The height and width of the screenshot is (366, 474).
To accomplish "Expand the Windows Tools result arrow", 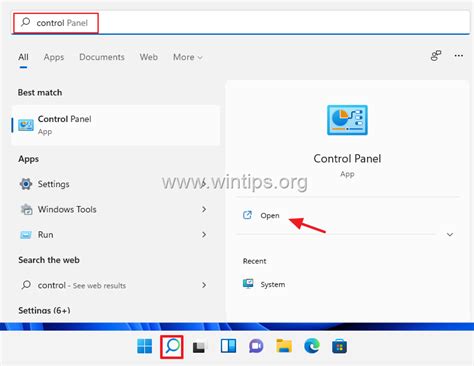I will click(x=204, y=209).
